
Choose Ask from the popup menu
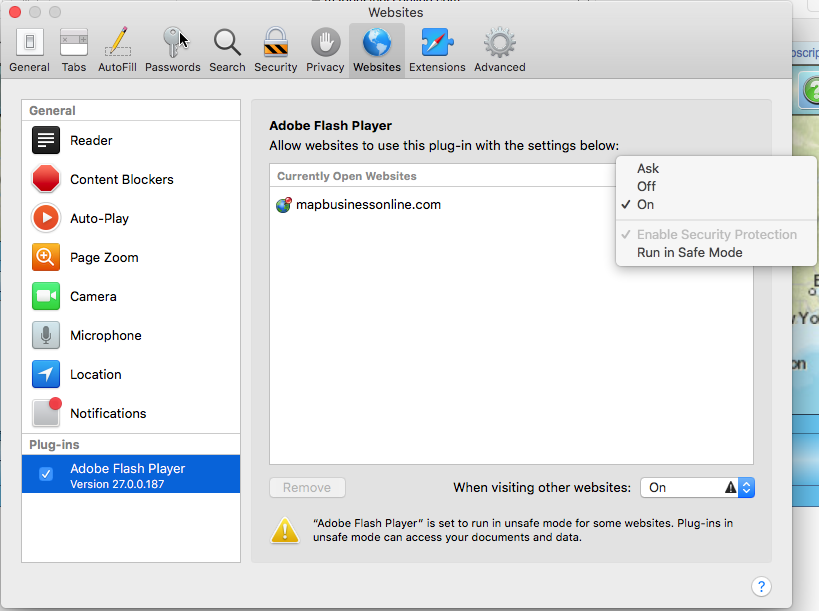[x=648, y=169]
